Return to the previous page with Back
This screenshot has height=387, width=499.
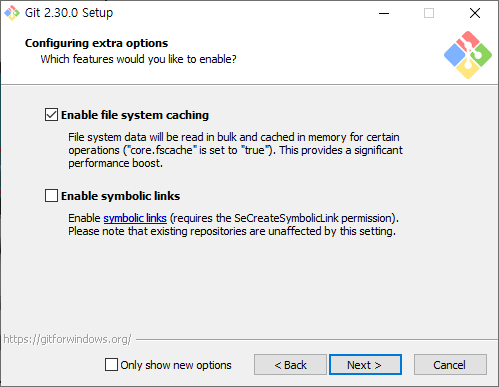(x=290, y=365)
